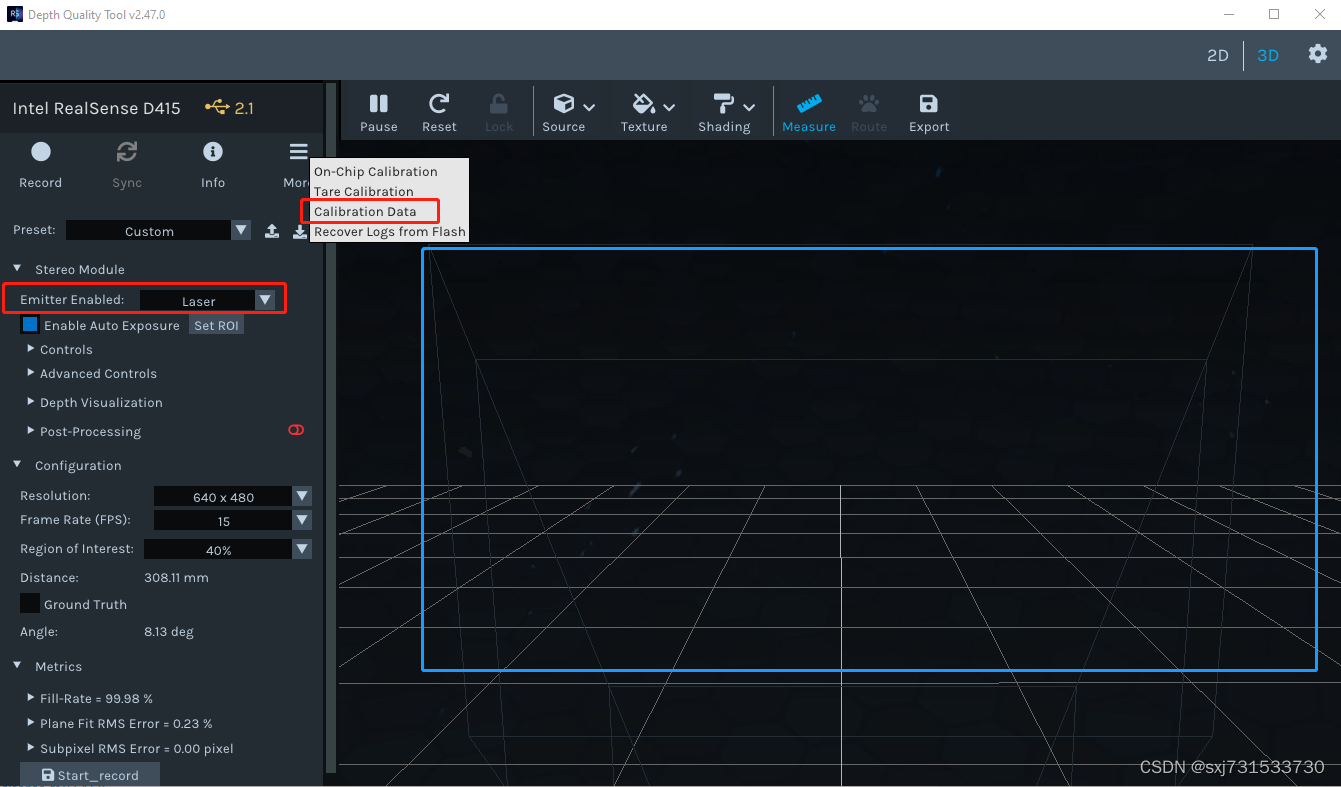The image size is (1341, 787).
Task: Expand the Subpixel RMS Error metric
Action: (x=31, y=748)
